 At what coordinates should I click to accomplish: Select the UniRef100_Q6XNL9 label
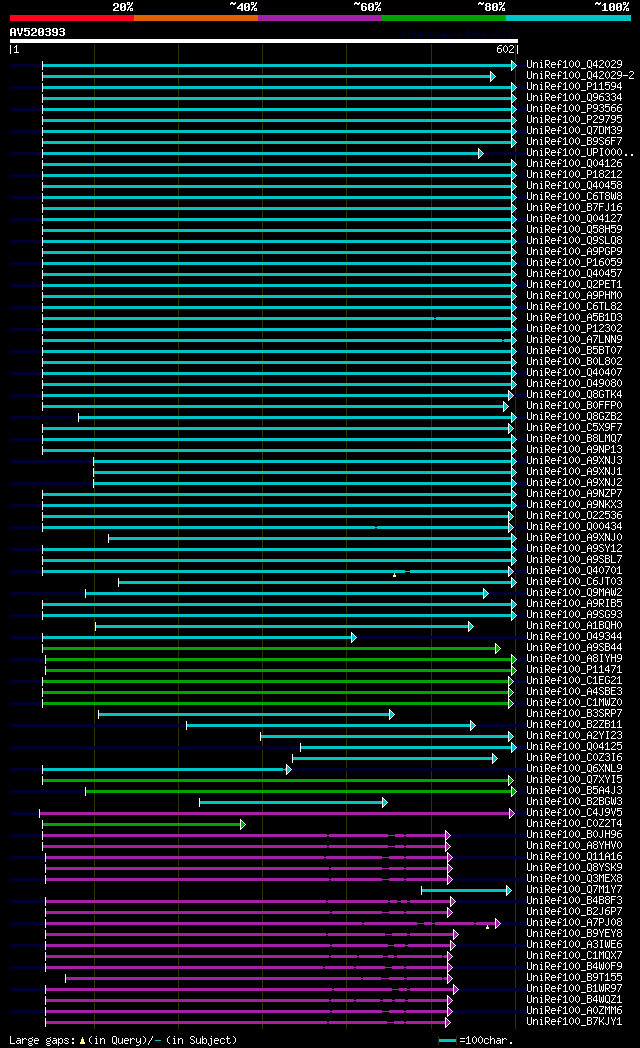(574, 769)
